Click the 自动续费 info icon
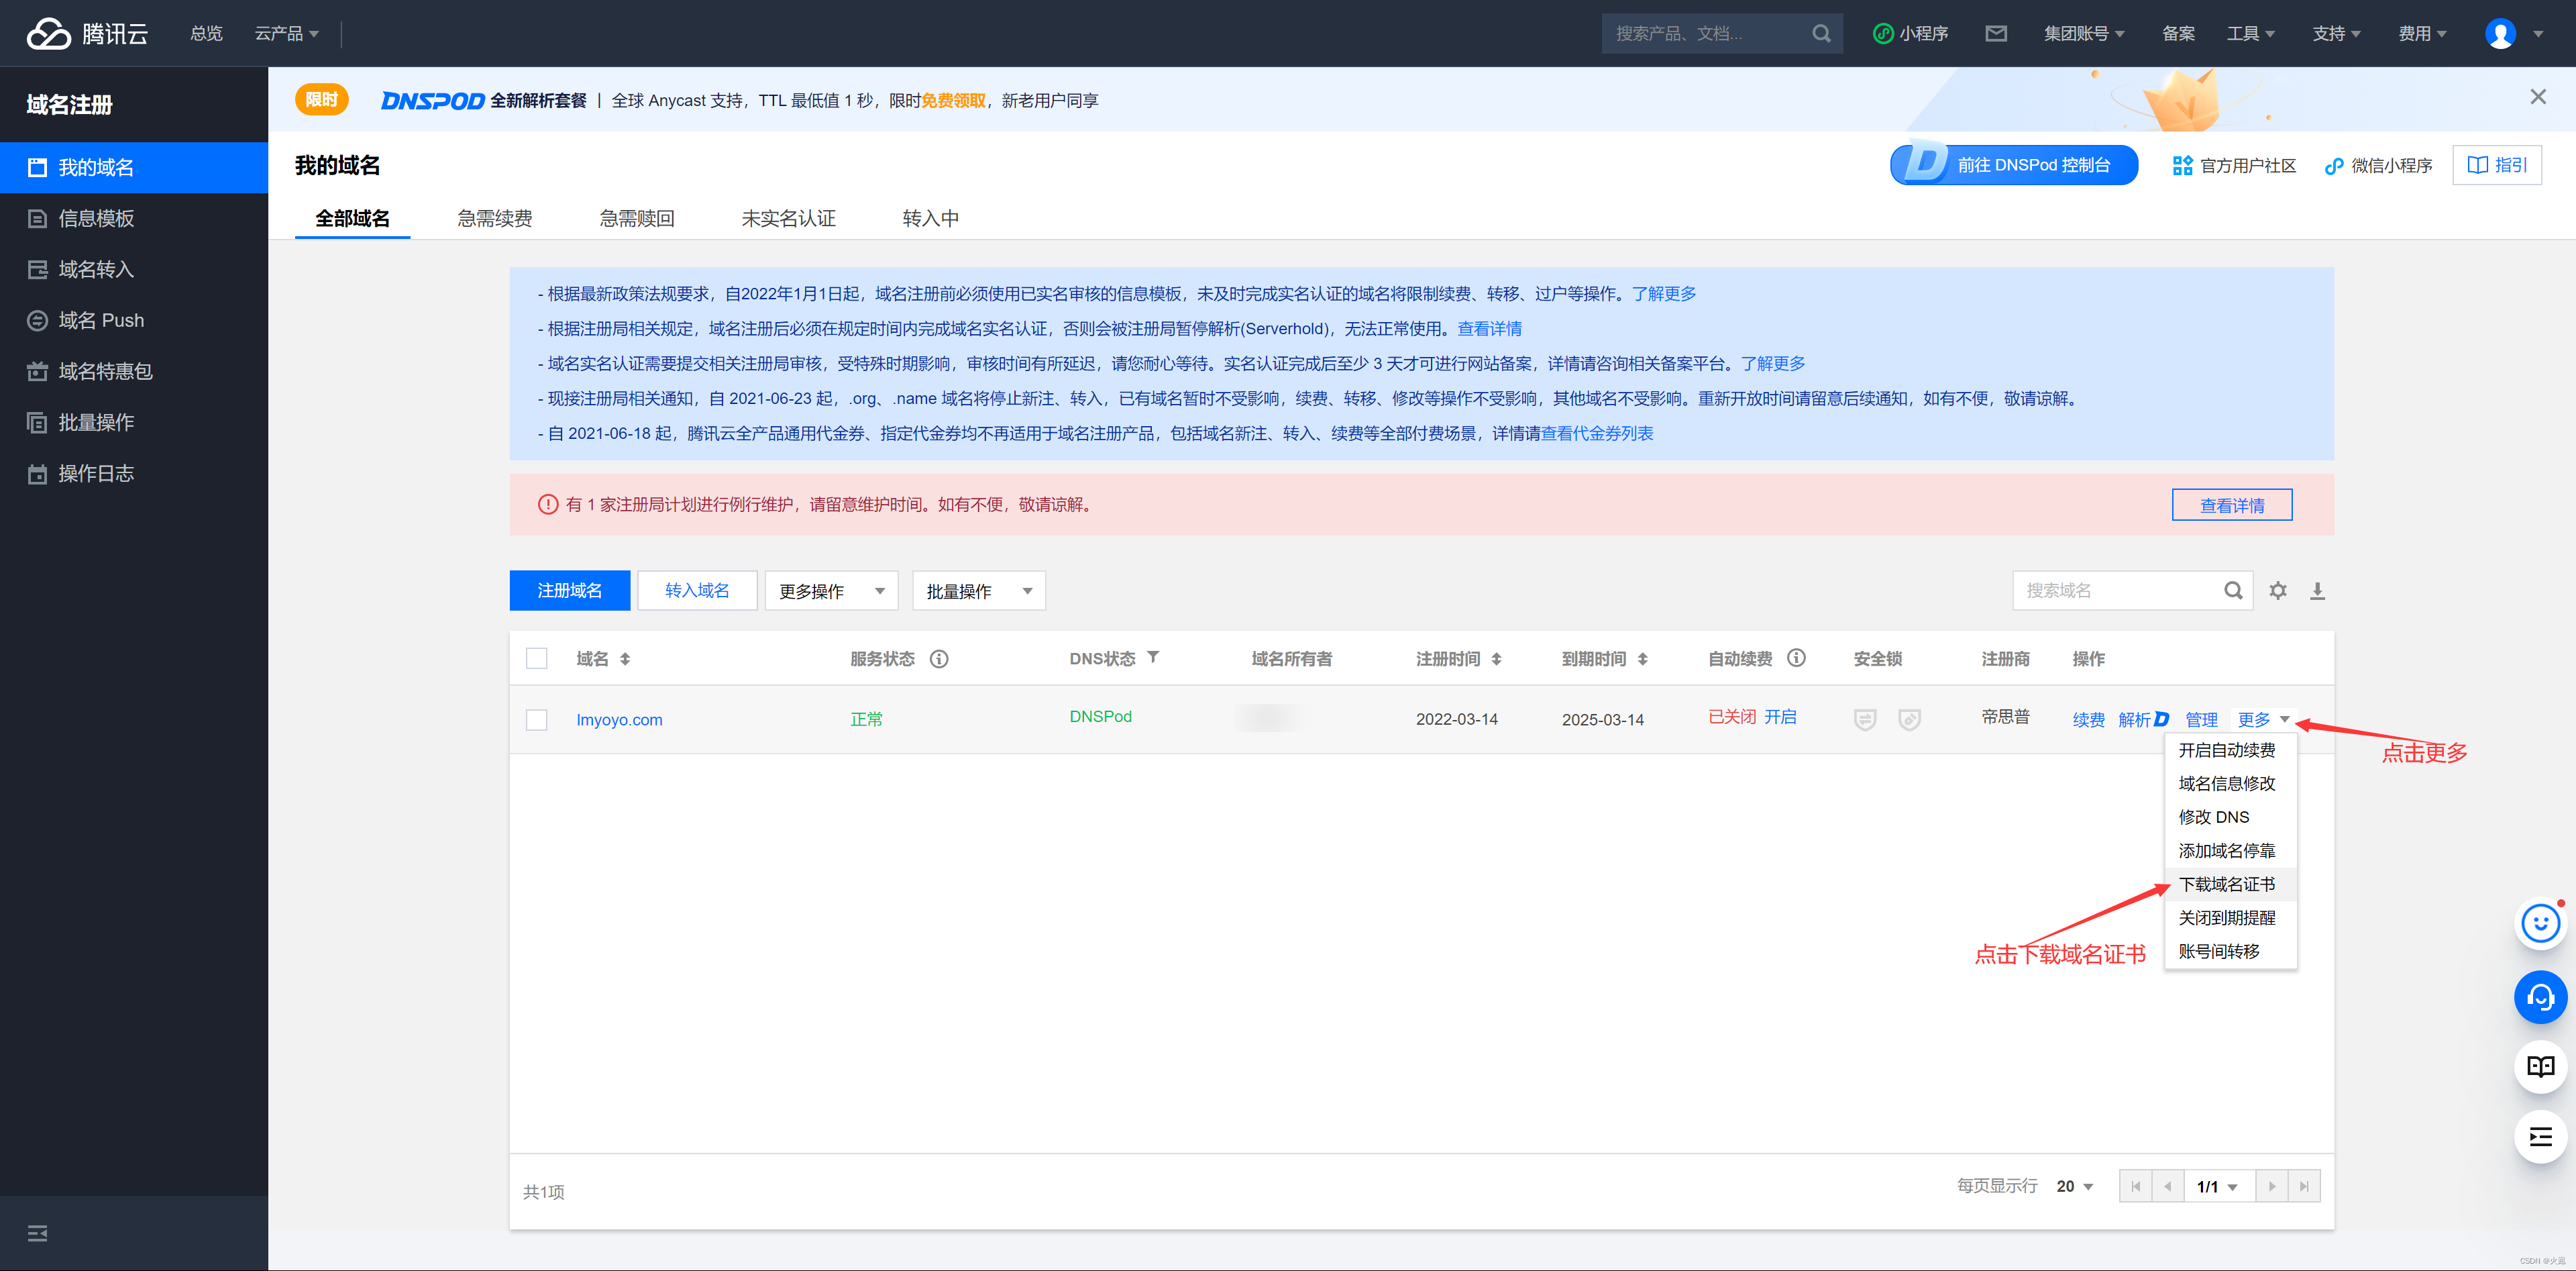The height and width of the screenshot is (1271, 2576). click(1796, 657)
